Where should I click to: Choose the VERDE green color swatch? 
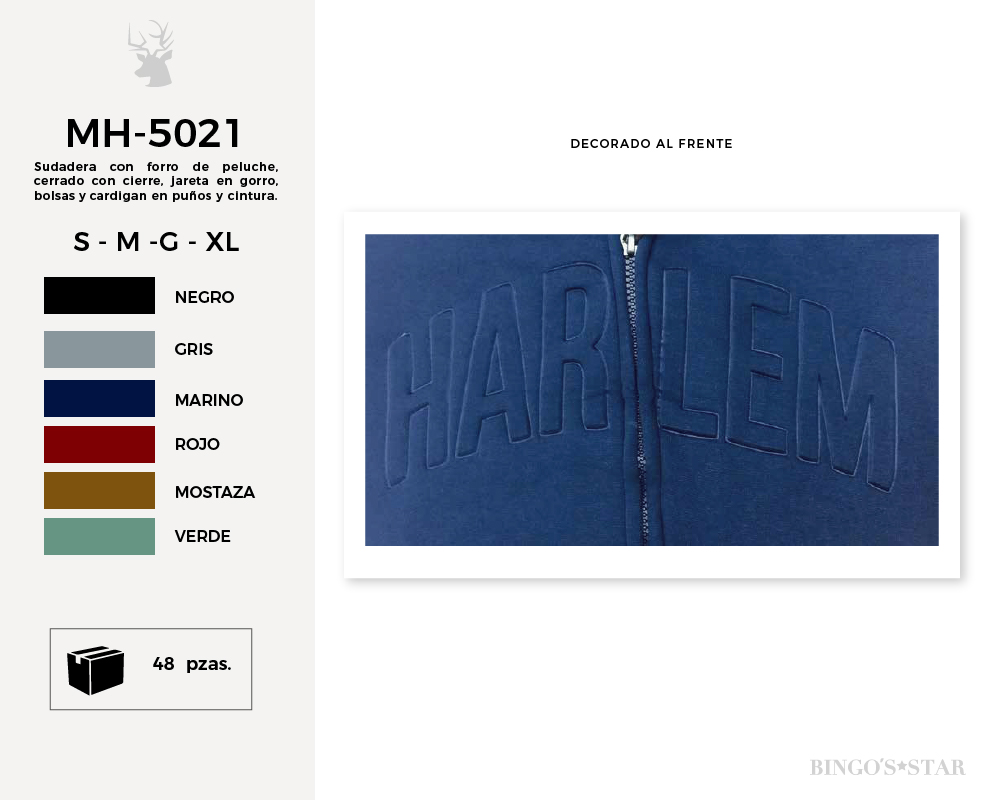click(99, 537)
